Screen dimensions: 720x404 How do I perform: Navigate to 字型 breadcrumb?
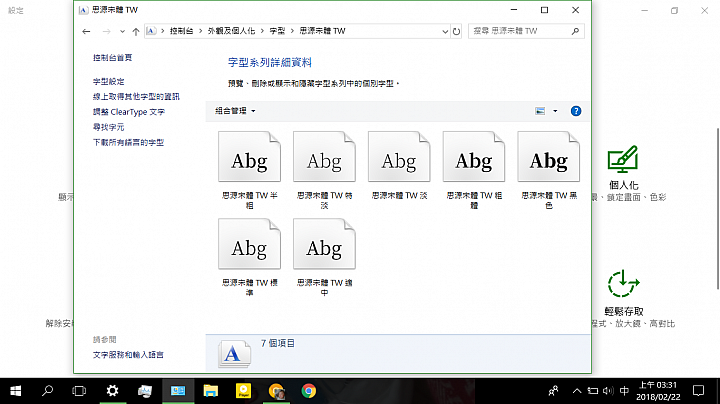pos(277,31)
